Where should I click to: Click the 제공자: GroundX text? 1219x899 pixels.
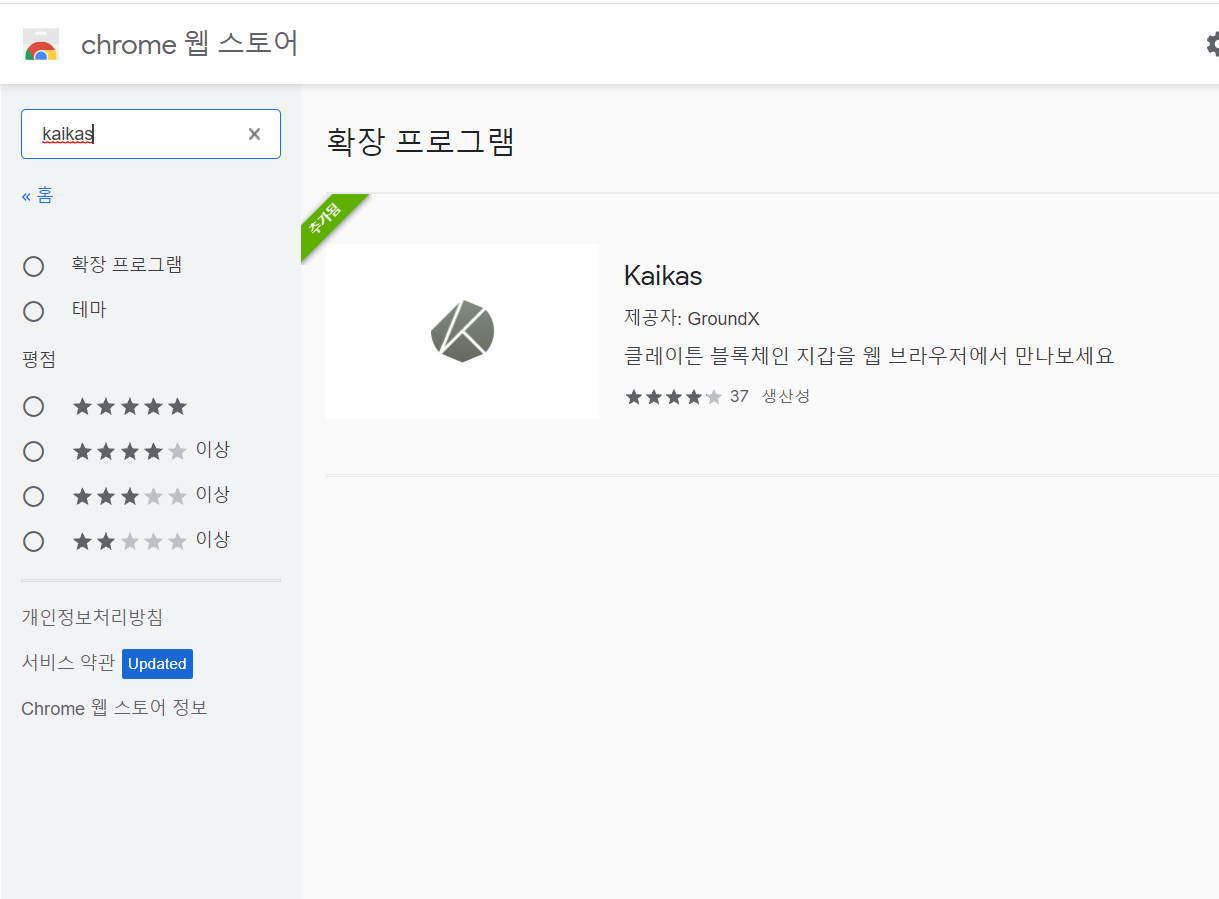692,319
